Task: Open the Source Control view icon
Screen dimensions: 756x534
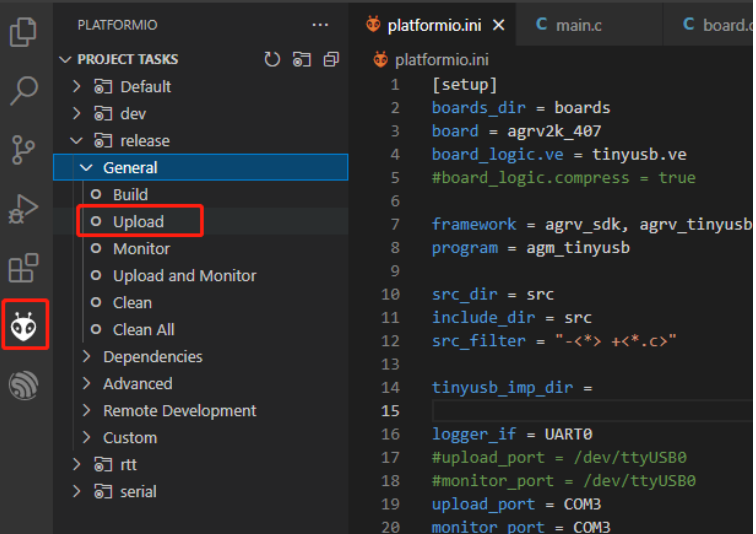Action: pos(23,149)
